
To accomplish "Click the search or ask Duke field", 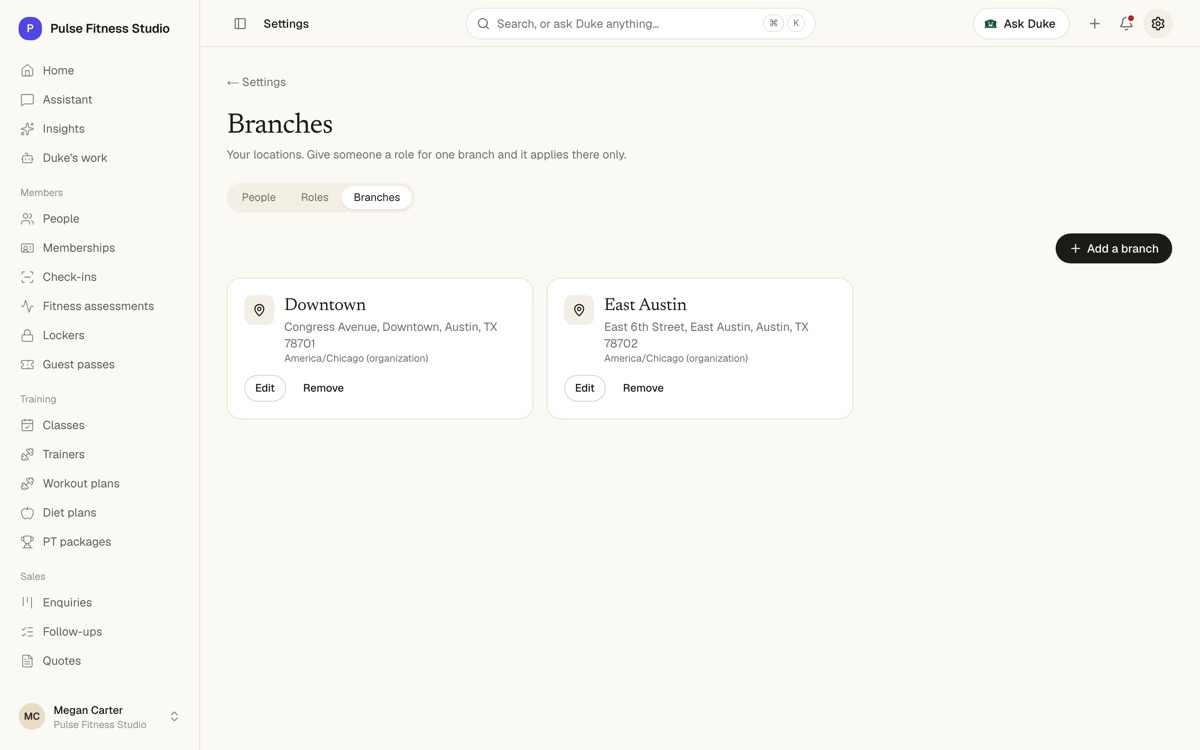I will [641, 24].
